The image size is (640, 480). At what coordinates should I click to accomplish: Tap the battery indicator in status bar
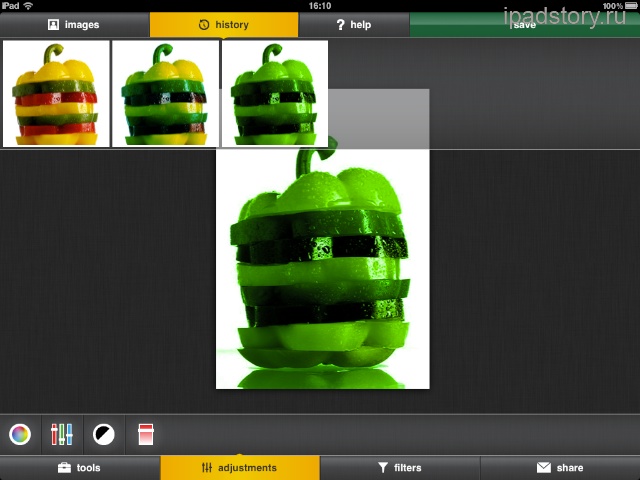(631, 6)
